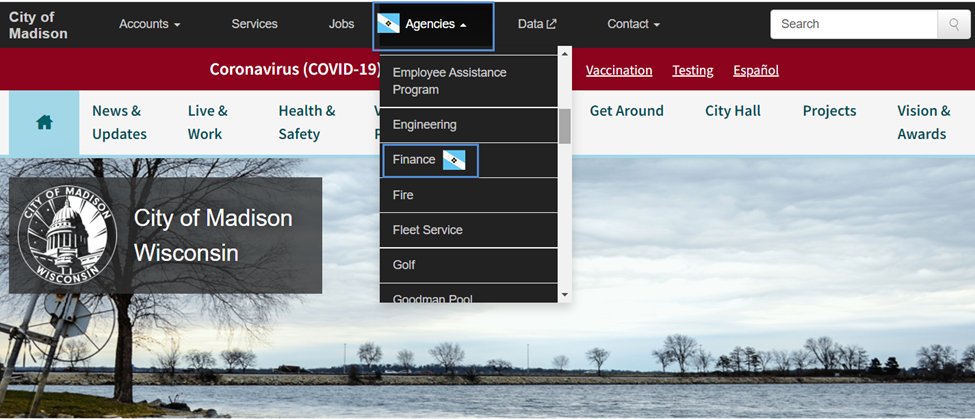
Task: Select Golf in the Agencies list
Action: 468,265
